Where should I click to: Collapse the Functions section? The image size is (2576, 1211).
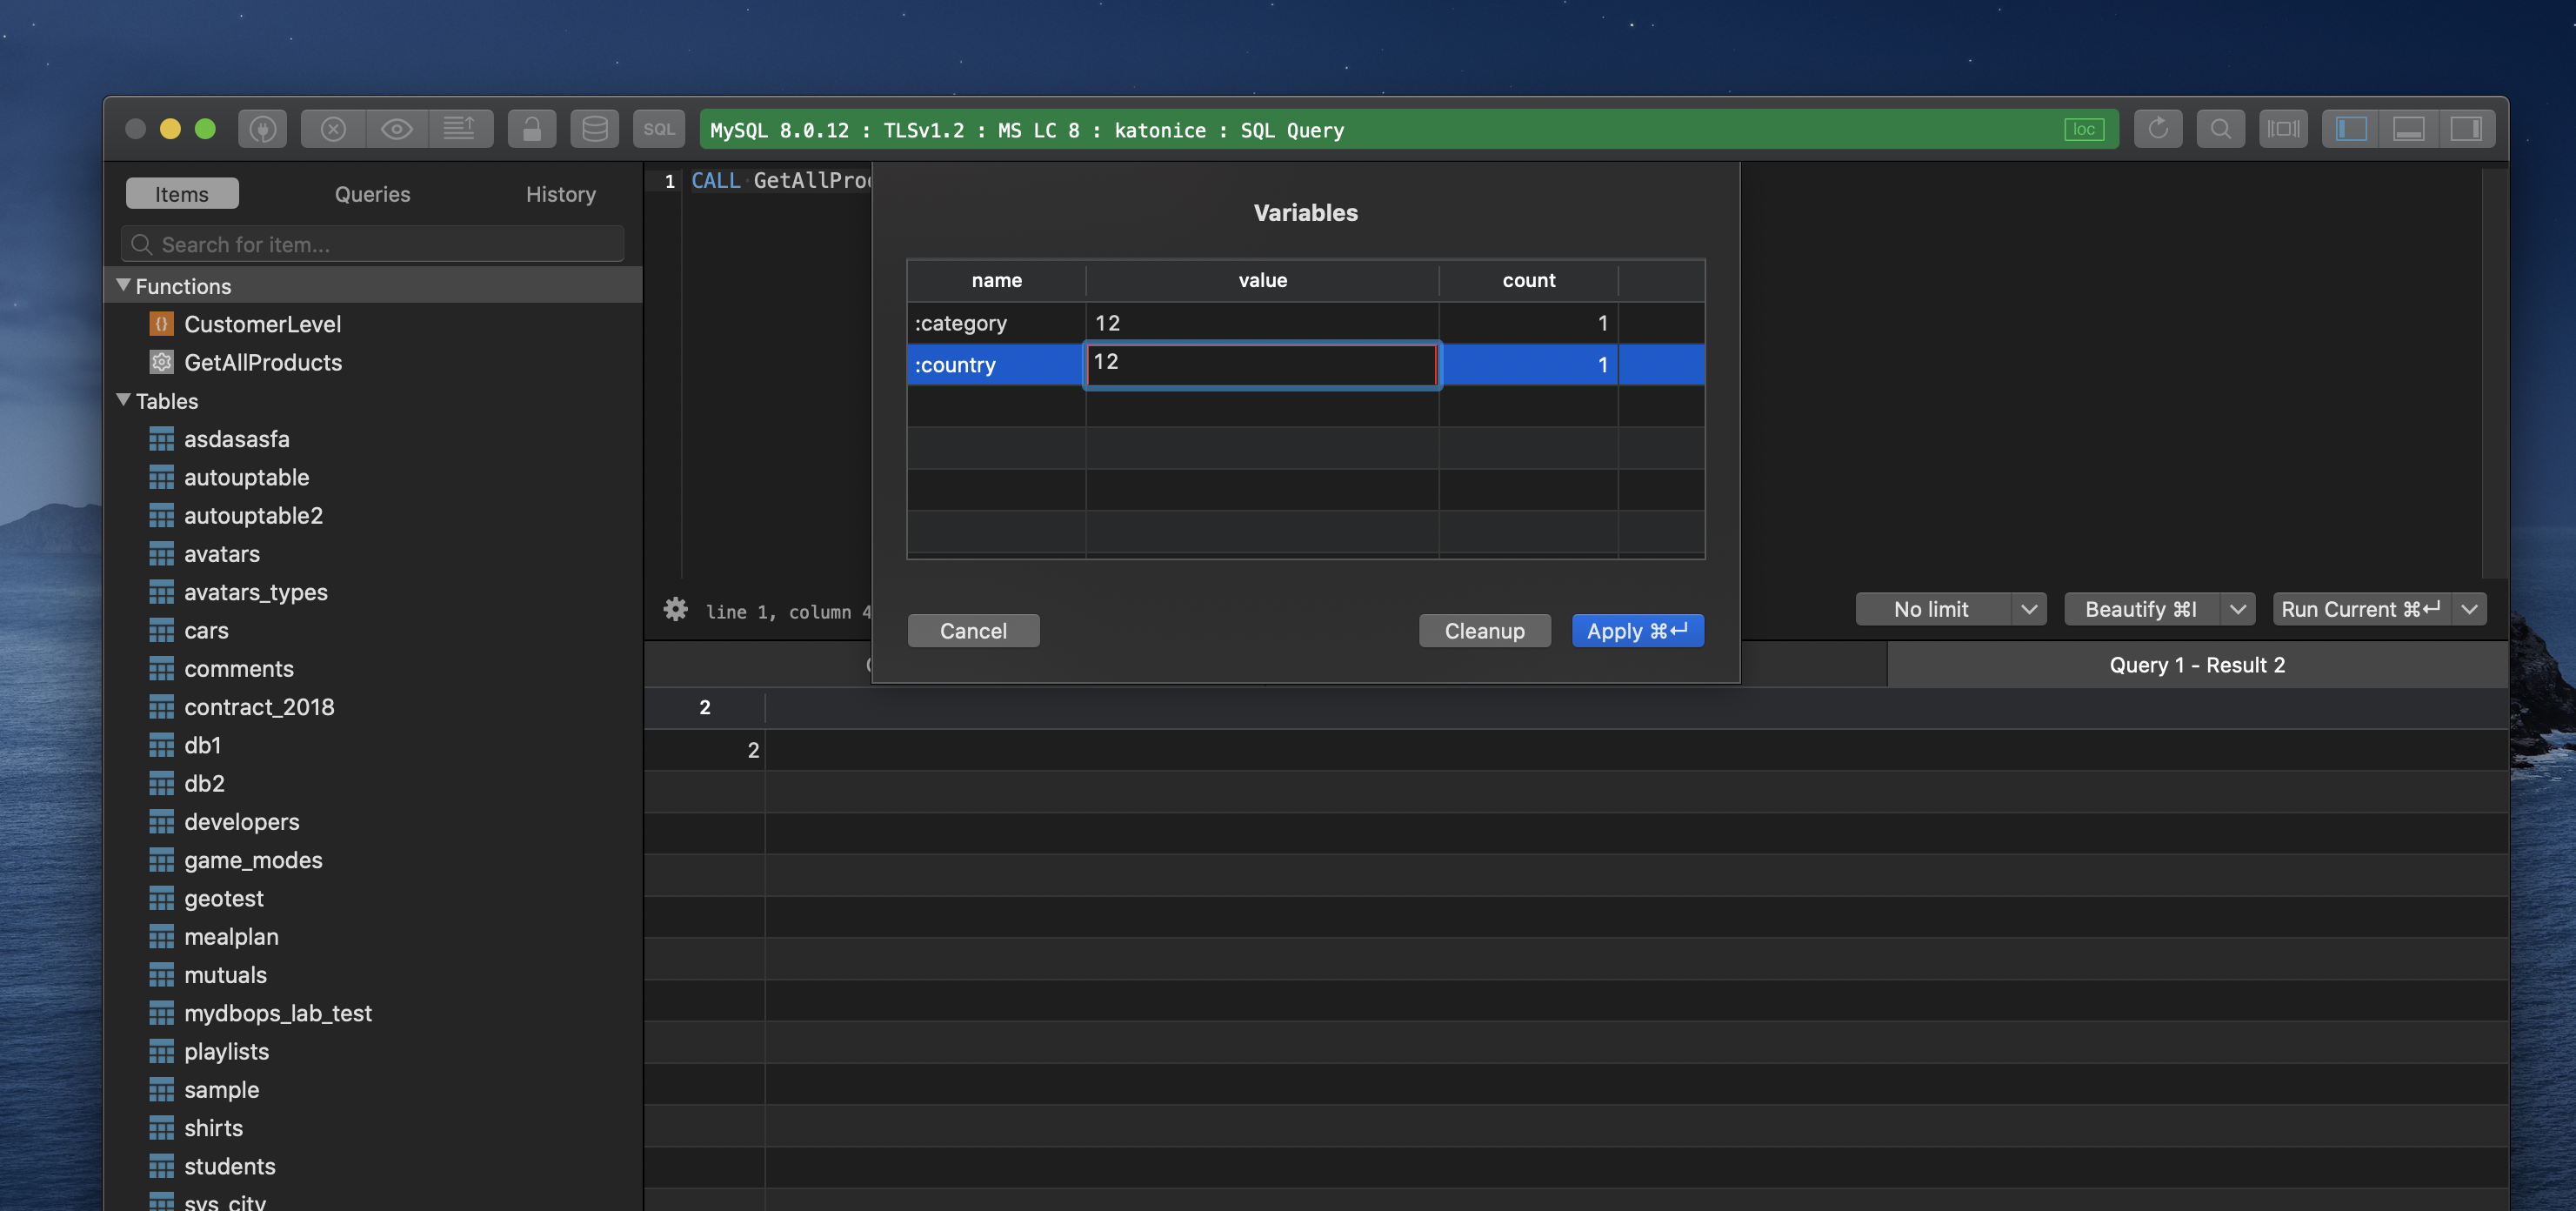coord(123,286)
